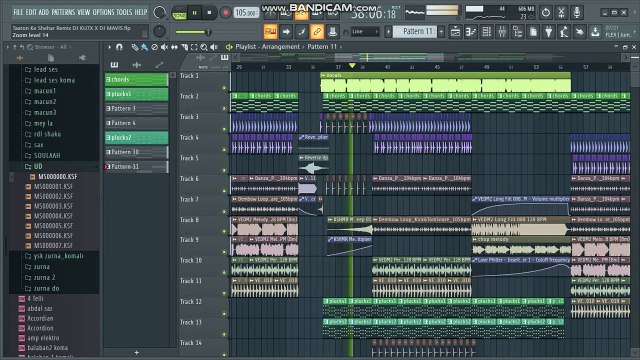Viewport: 640px width, 360px height.
Task: Open the Channel rack view icon
Action: click(487, 31)
